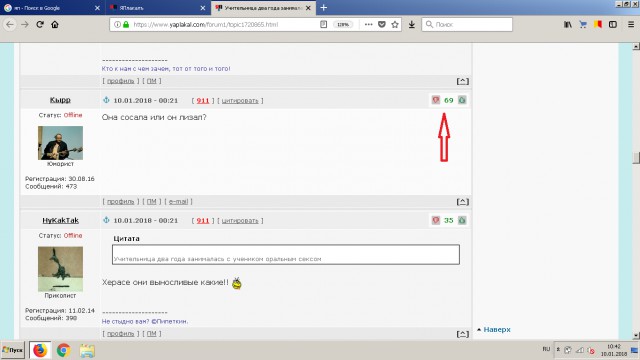This screenshot has width=640, height=360.
Task: Click the Наверх link
Action: click(497, 329)
